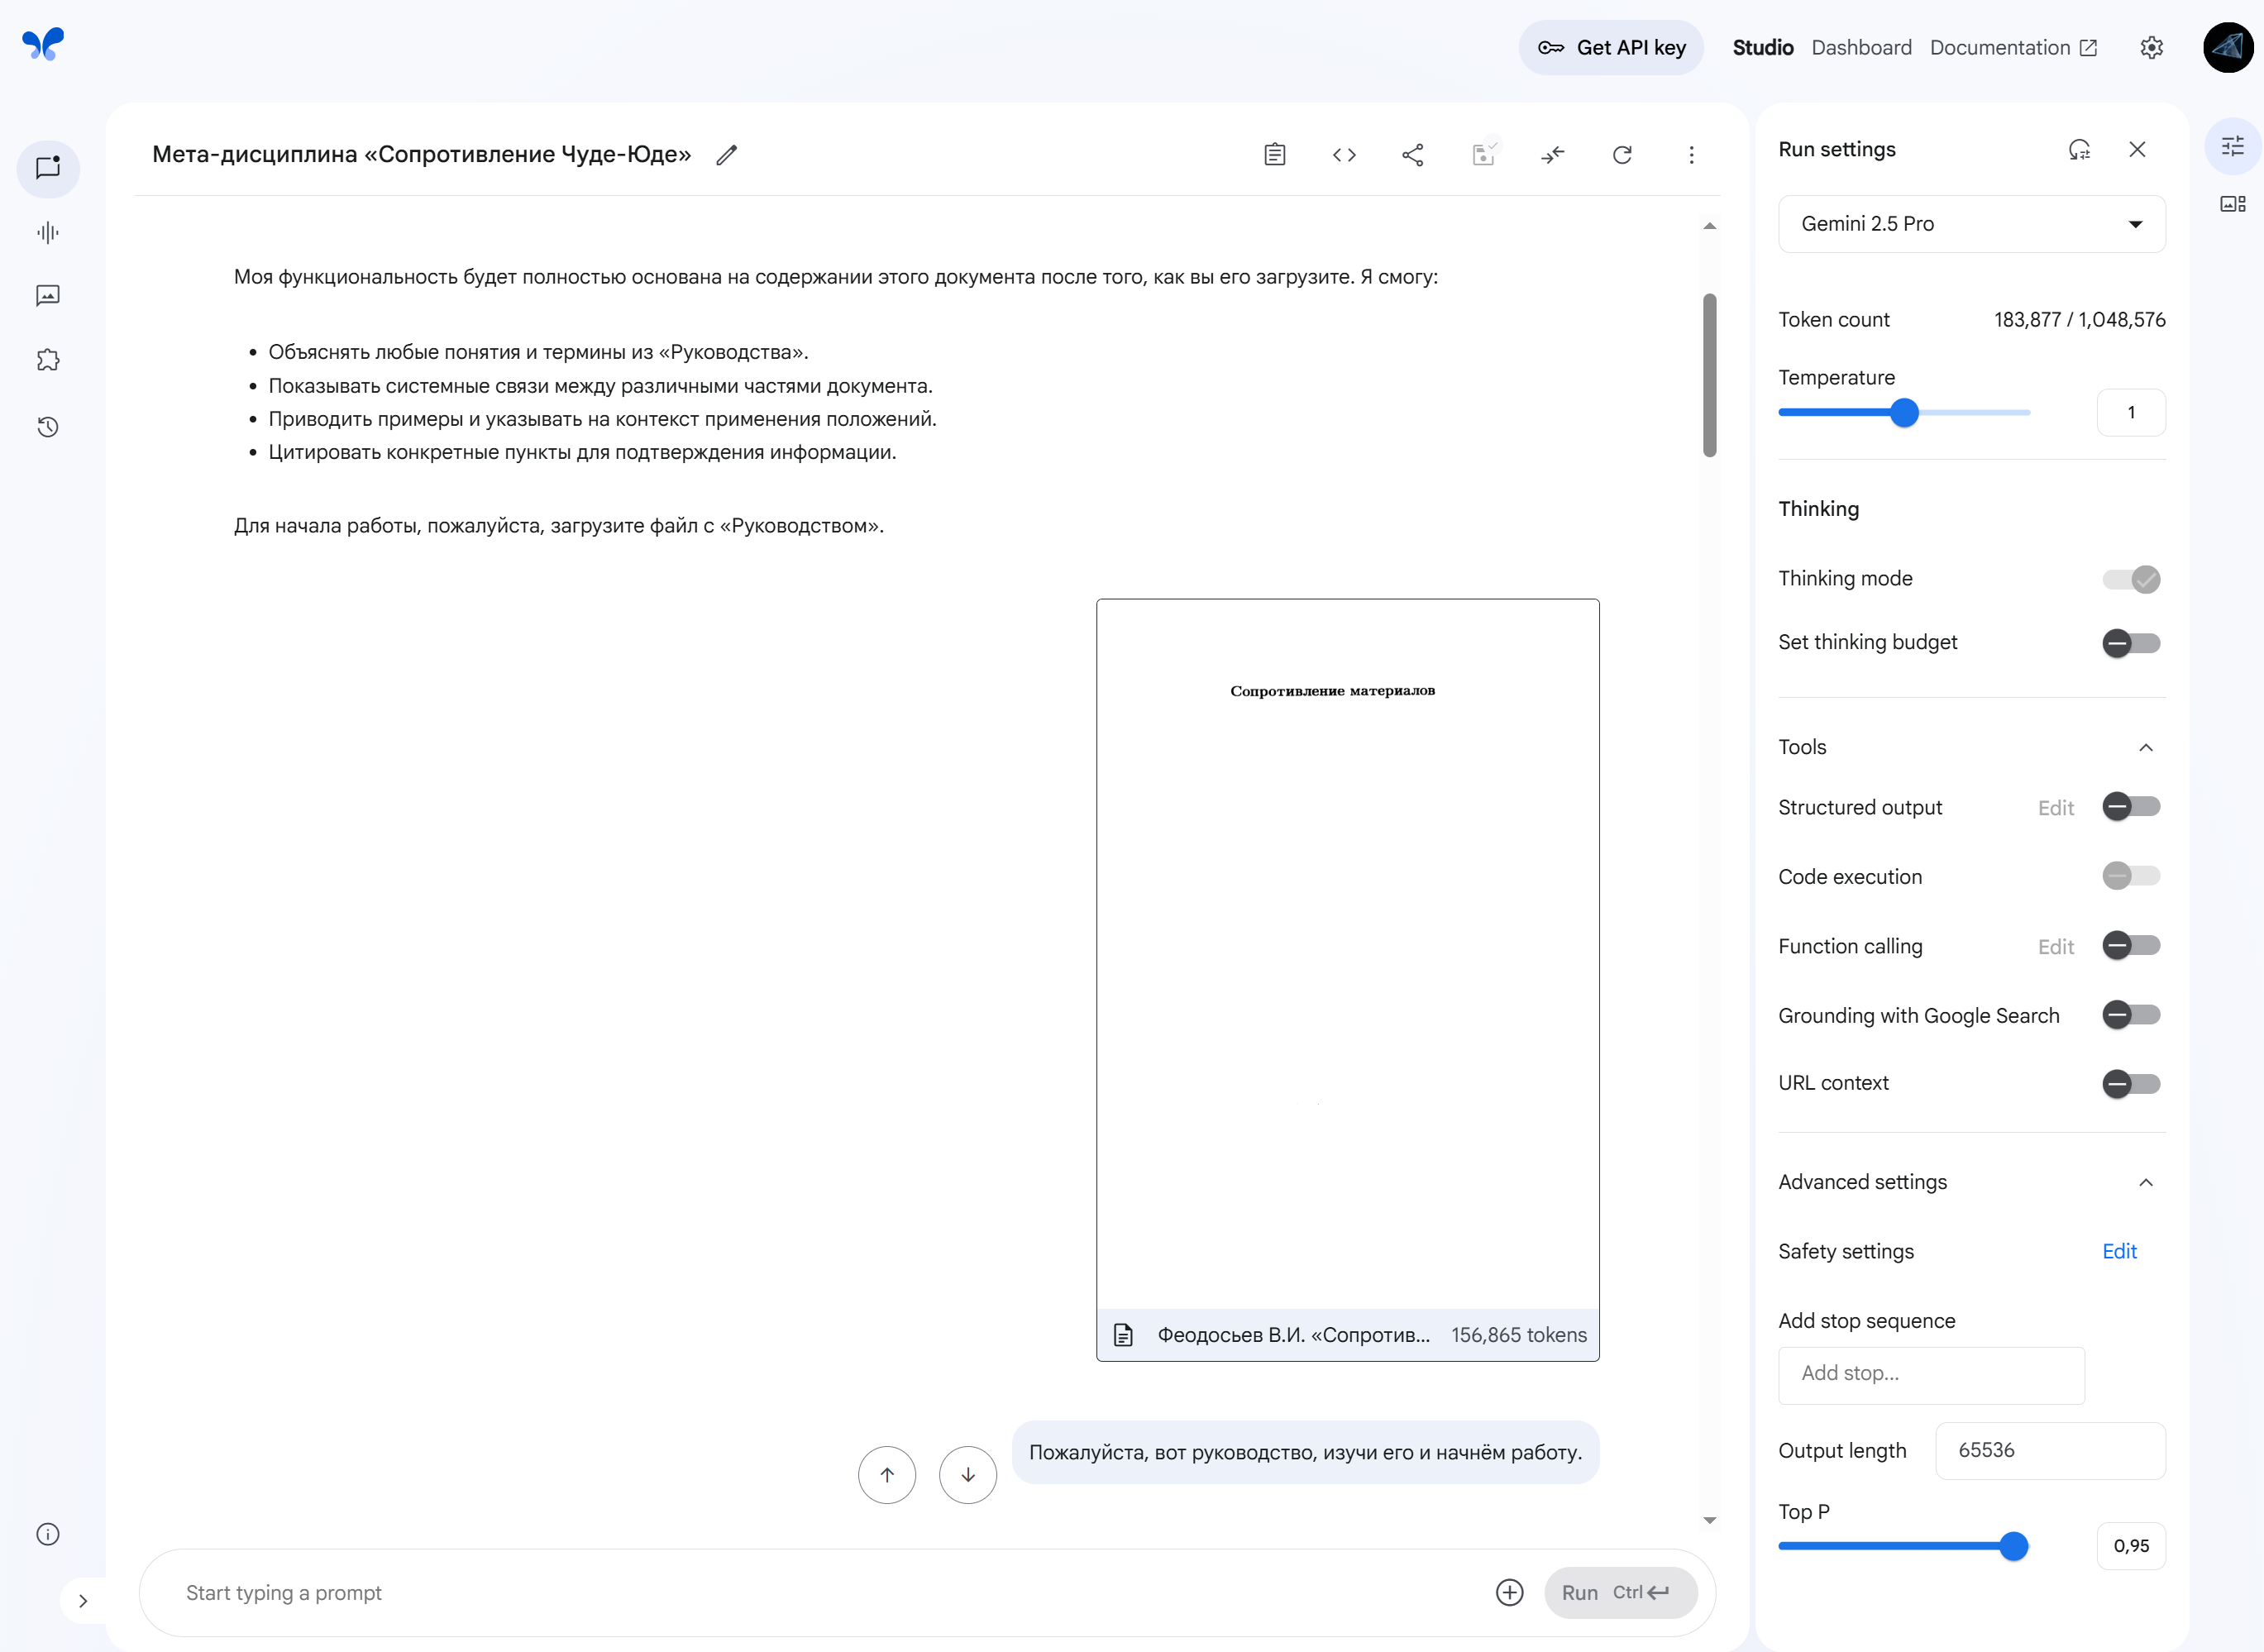Open system instructions clipboard icon
This screenshot has width=2264, height=1652.
1274,155
